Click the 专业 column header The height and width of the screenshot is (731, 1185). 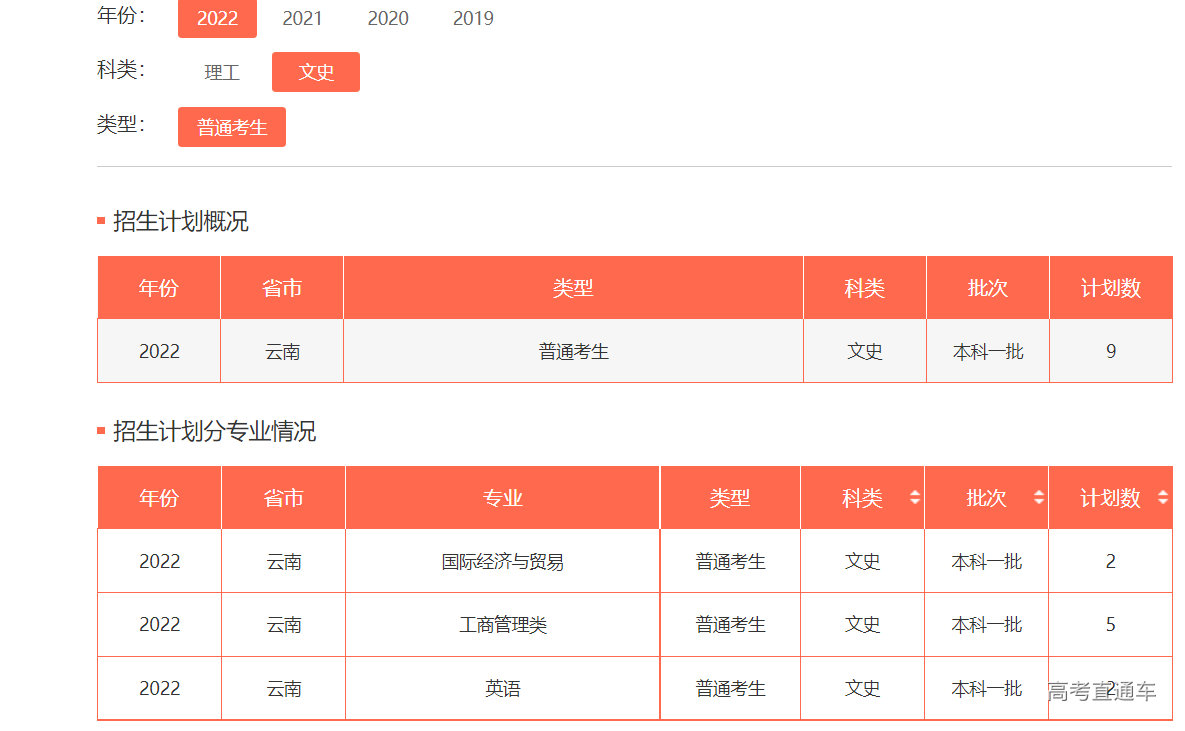coord(502,498)
